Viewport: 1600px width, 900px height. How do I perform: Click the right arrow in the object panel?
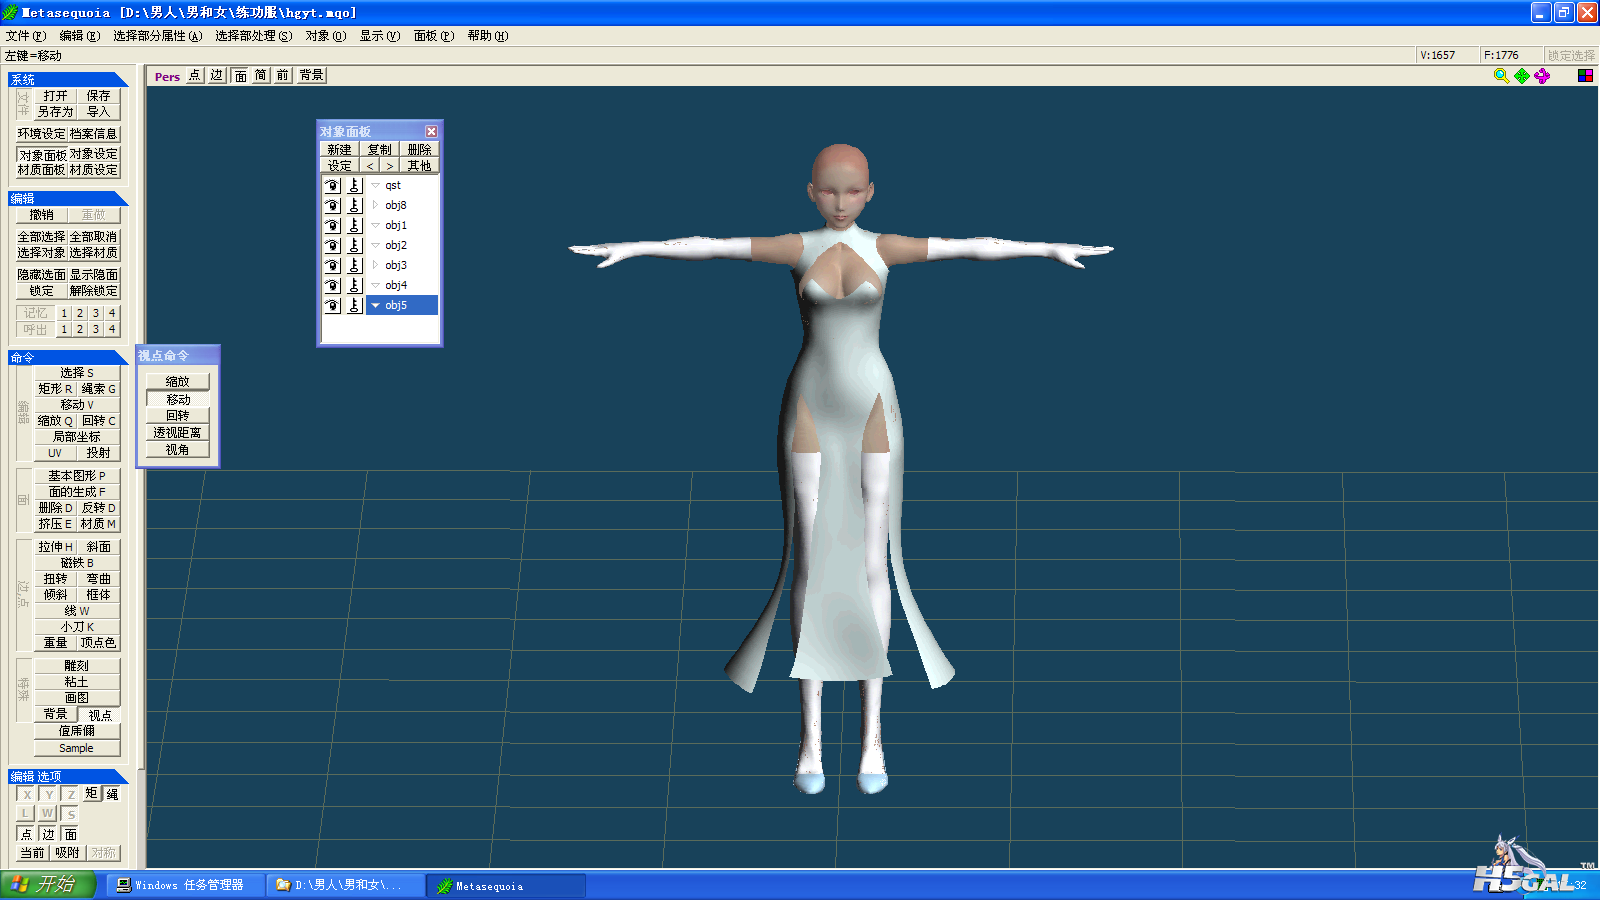point(390,166)
